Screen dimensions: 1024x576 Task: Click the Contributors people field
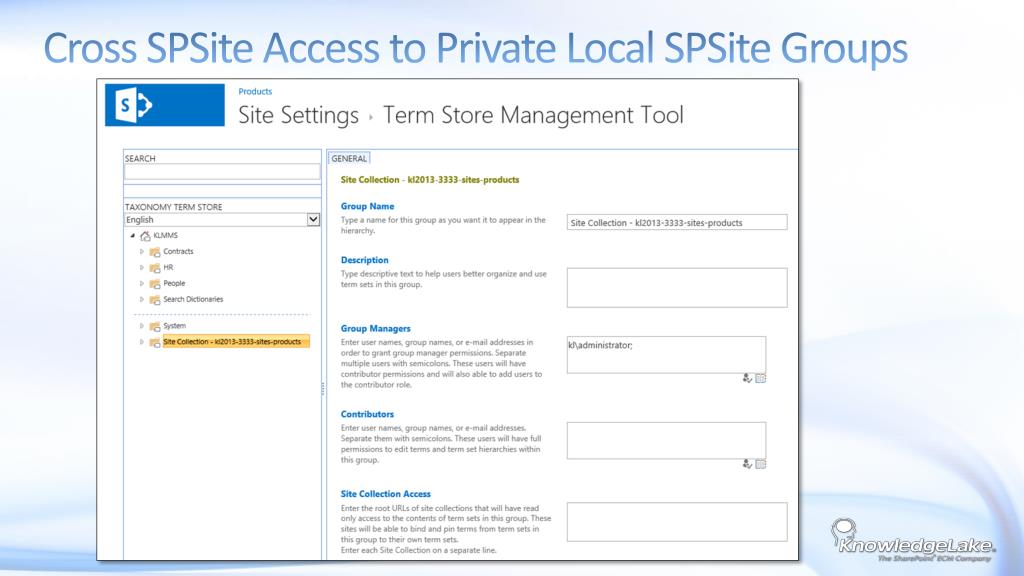click(666, 440)
